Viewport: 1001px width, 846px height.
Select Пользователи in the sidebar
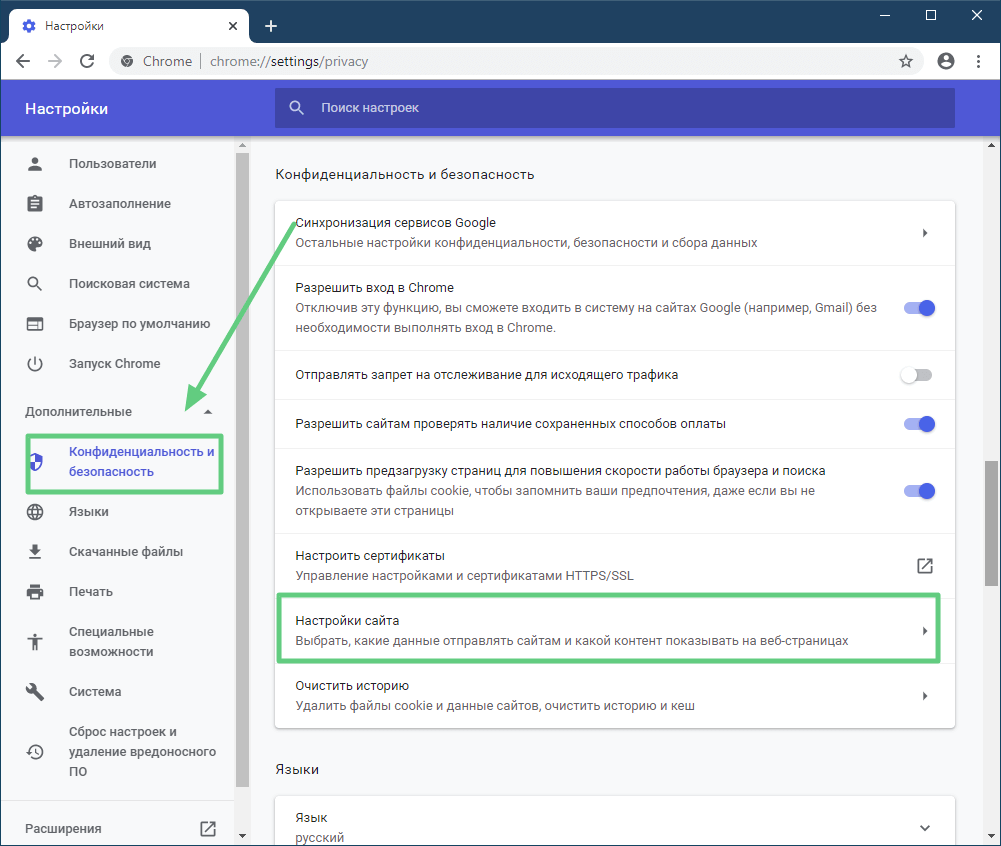coord(112,164)
